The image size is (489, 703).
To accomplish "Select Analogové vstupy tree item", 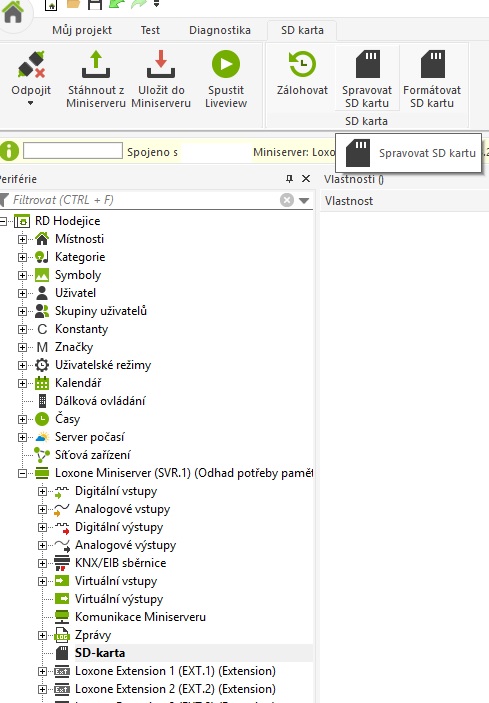I will [122, 509].
